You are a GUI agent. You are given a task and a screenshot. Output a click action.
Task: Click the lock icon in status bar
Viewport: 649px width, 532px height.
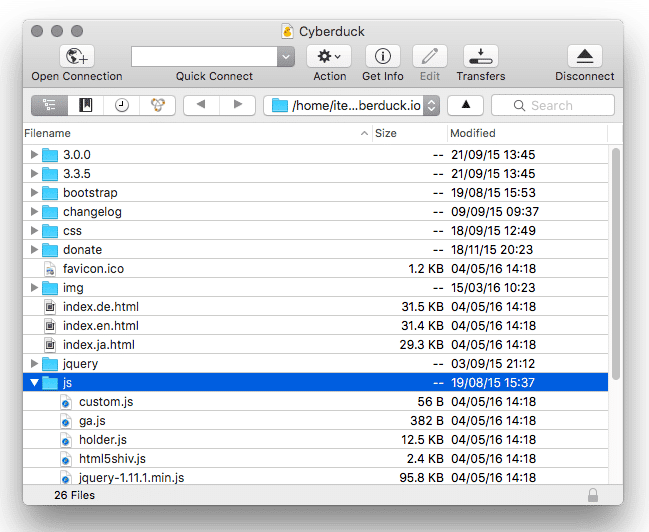593,495
